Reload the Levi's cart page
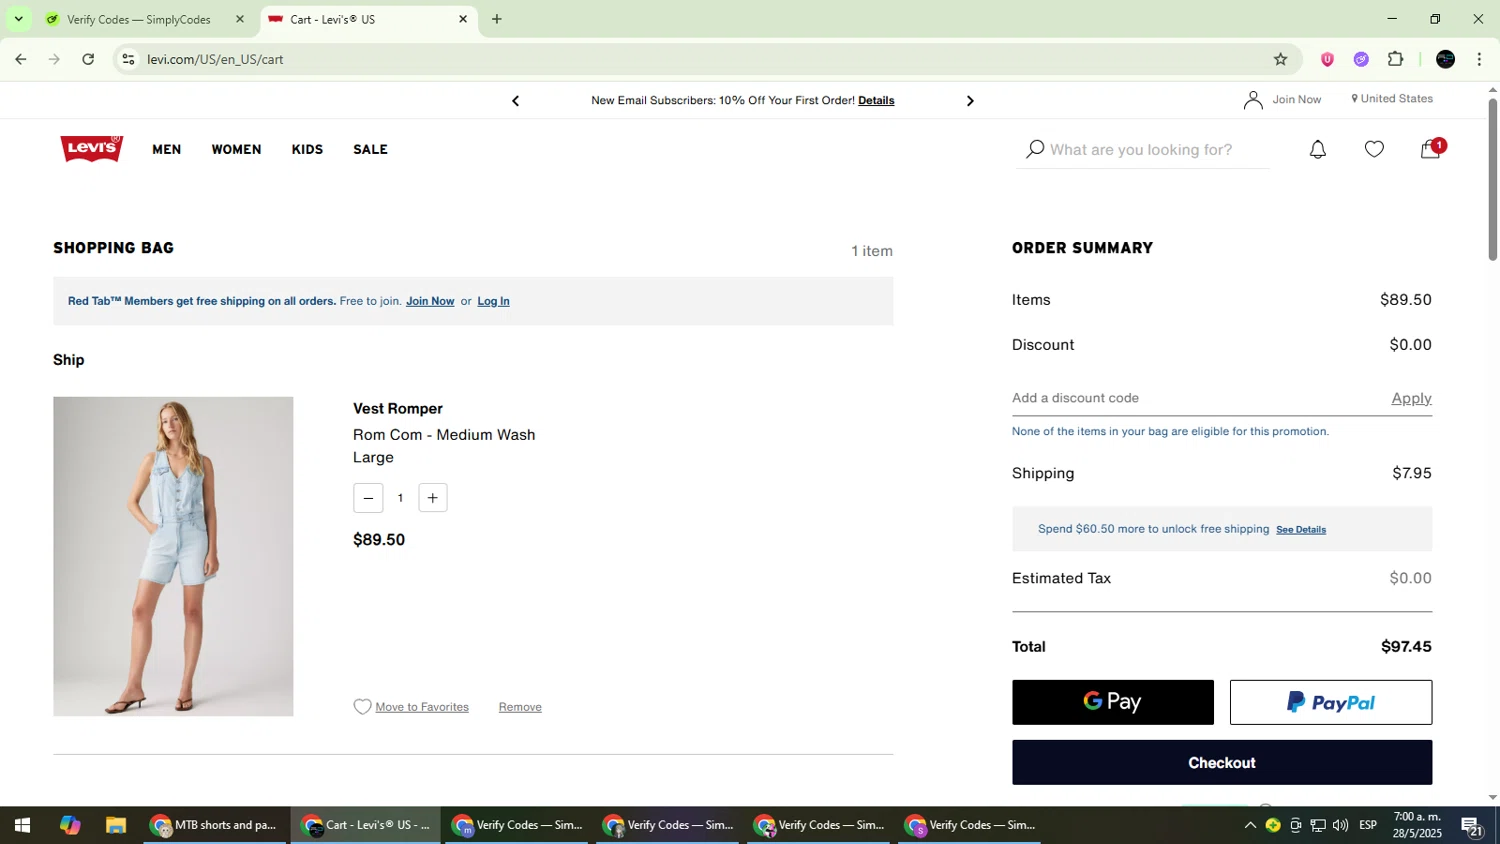Viewport: 1500px width, 844px height. point(88,59)
